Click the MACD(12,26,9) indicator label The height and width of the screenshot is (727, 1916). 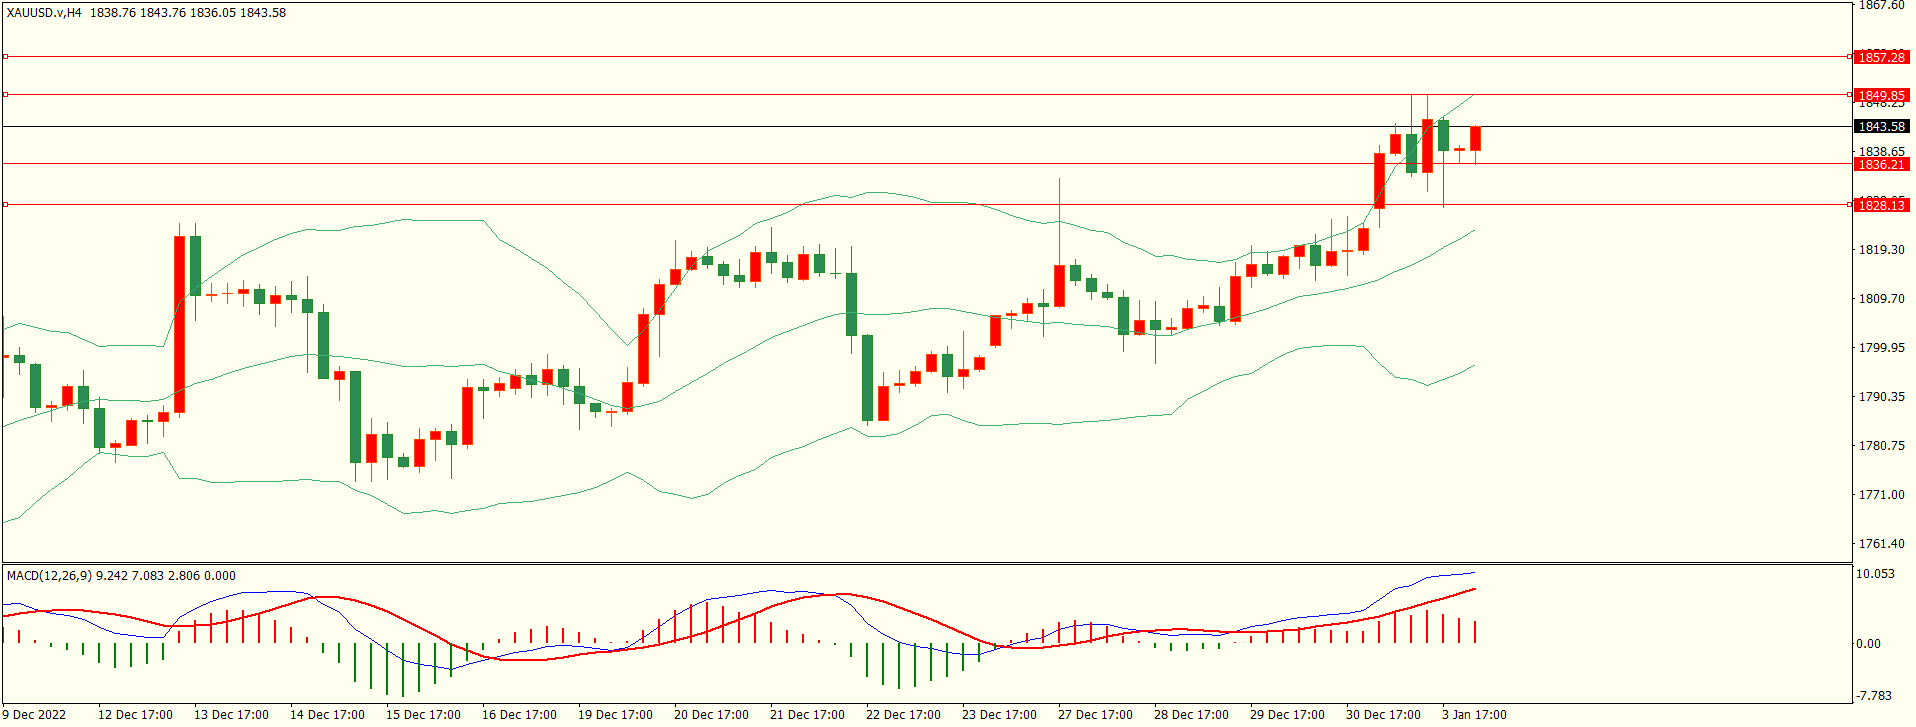pos(49,576)
